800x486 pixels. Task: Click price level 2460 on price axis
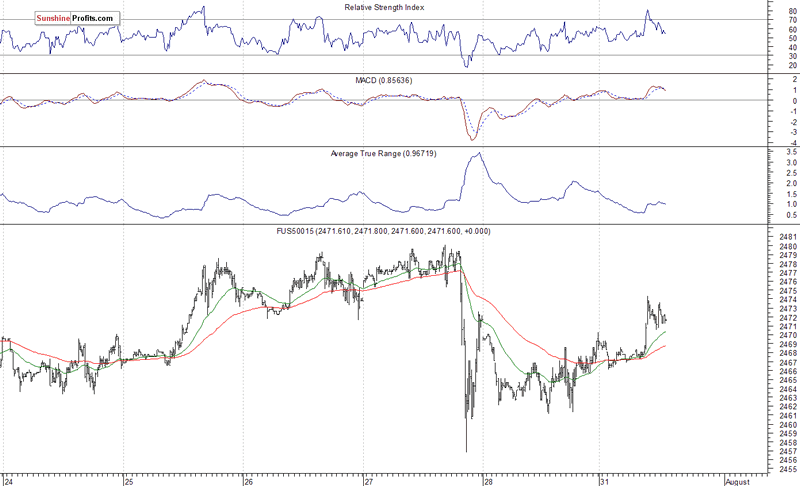point(788,425)
